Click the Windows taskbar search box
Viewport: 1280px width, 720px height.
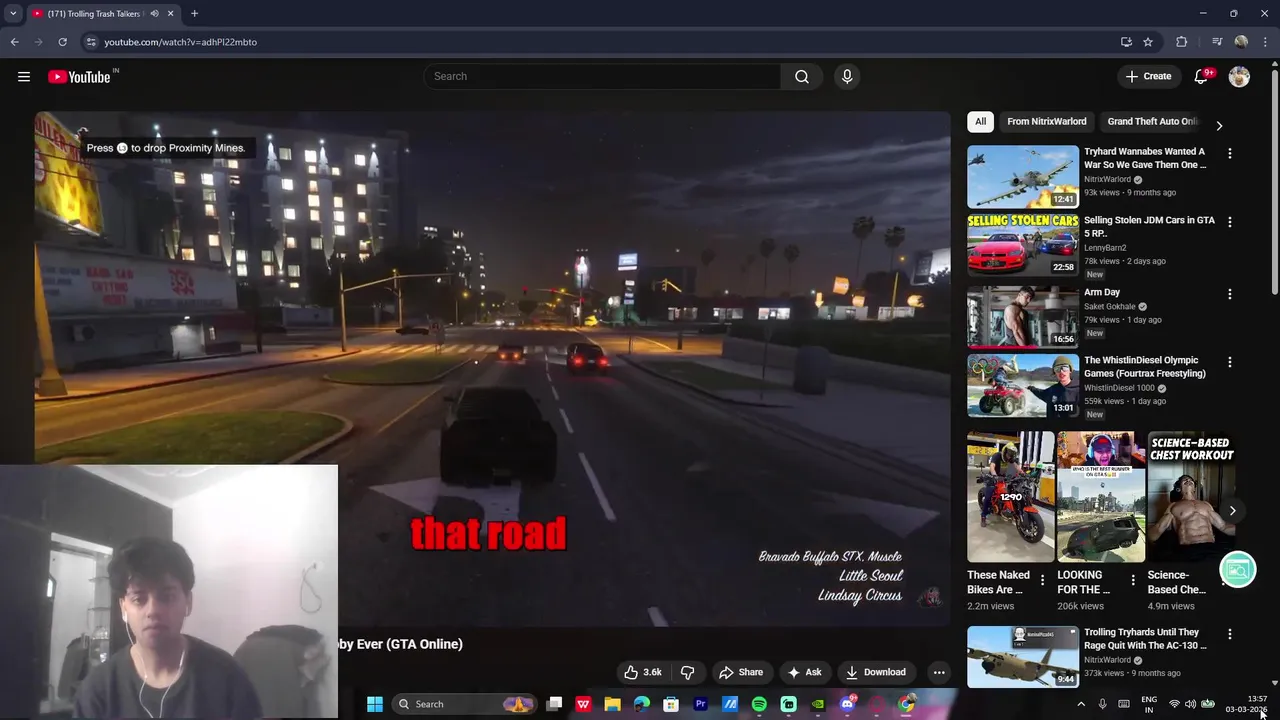click(464, 704)
